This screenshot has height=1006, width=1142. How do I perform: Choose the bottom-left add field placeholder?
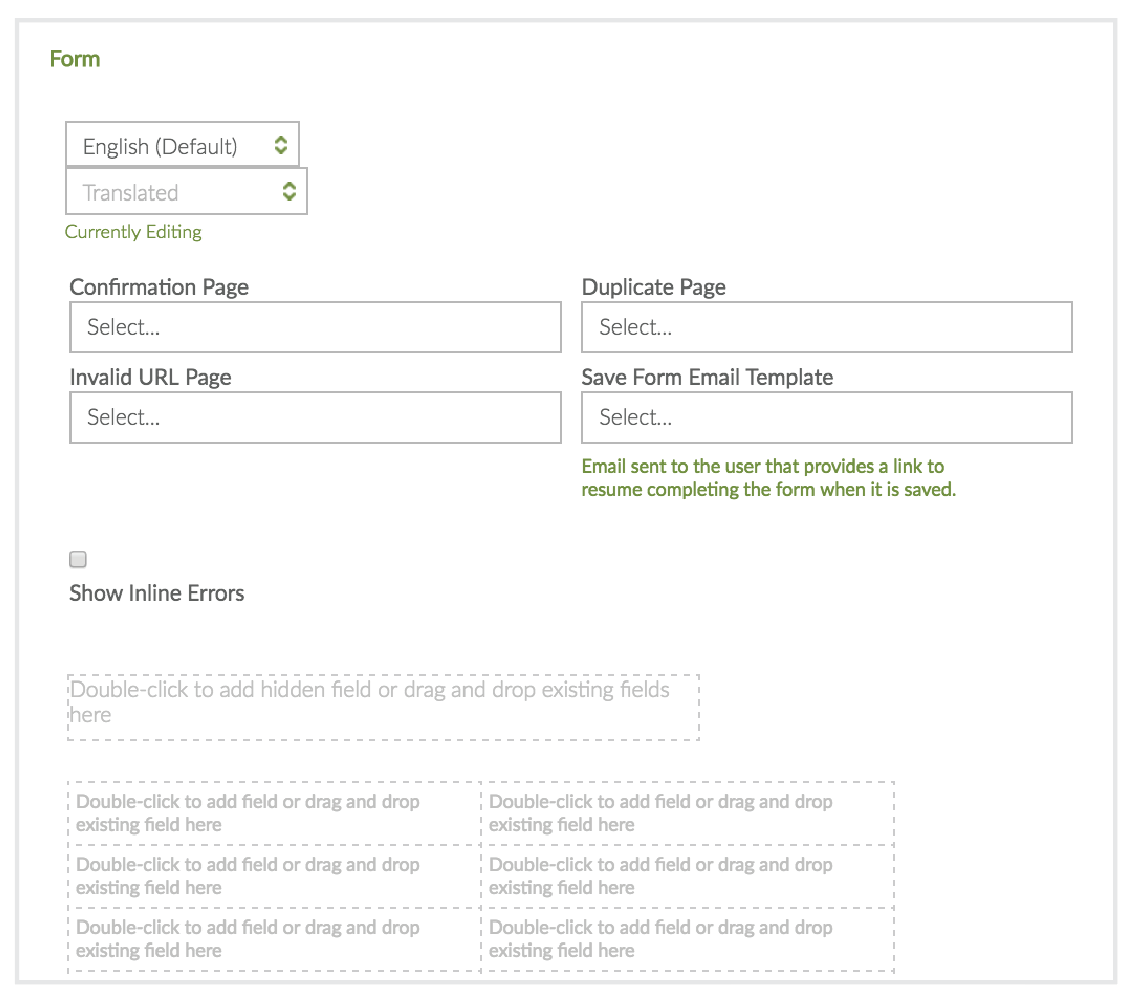(274, 939)
